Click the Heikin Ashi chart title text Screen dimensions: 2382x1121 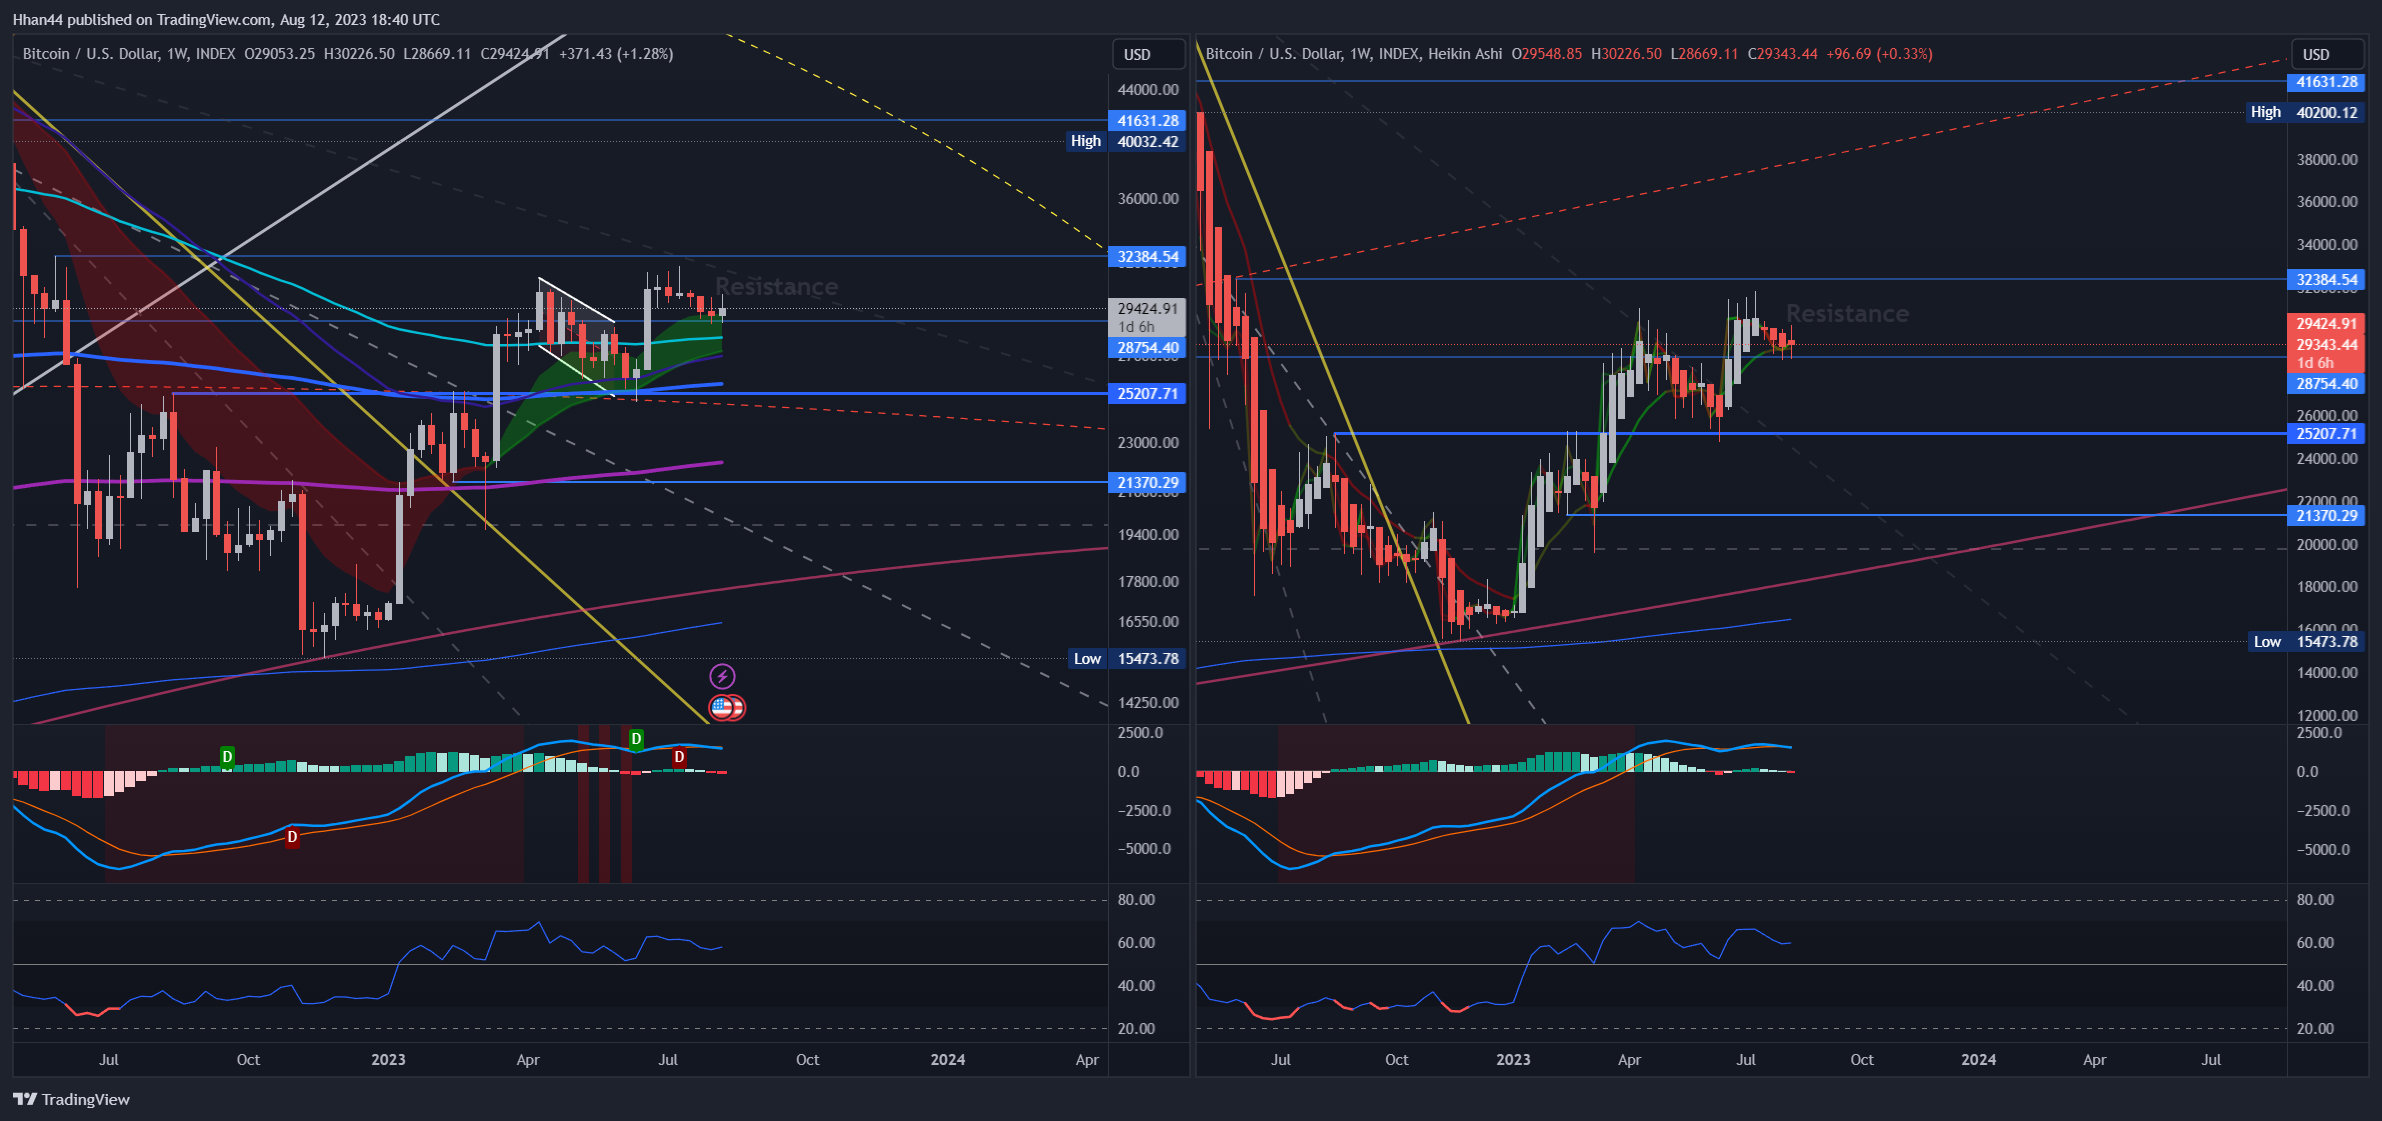click(1354, 54)
